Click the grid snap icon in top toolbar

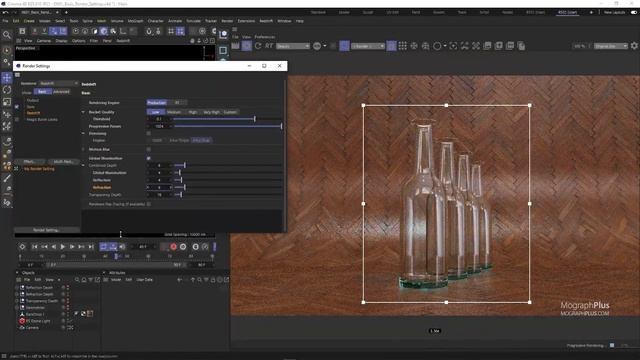pyautogui.click(x=180, y=31)
